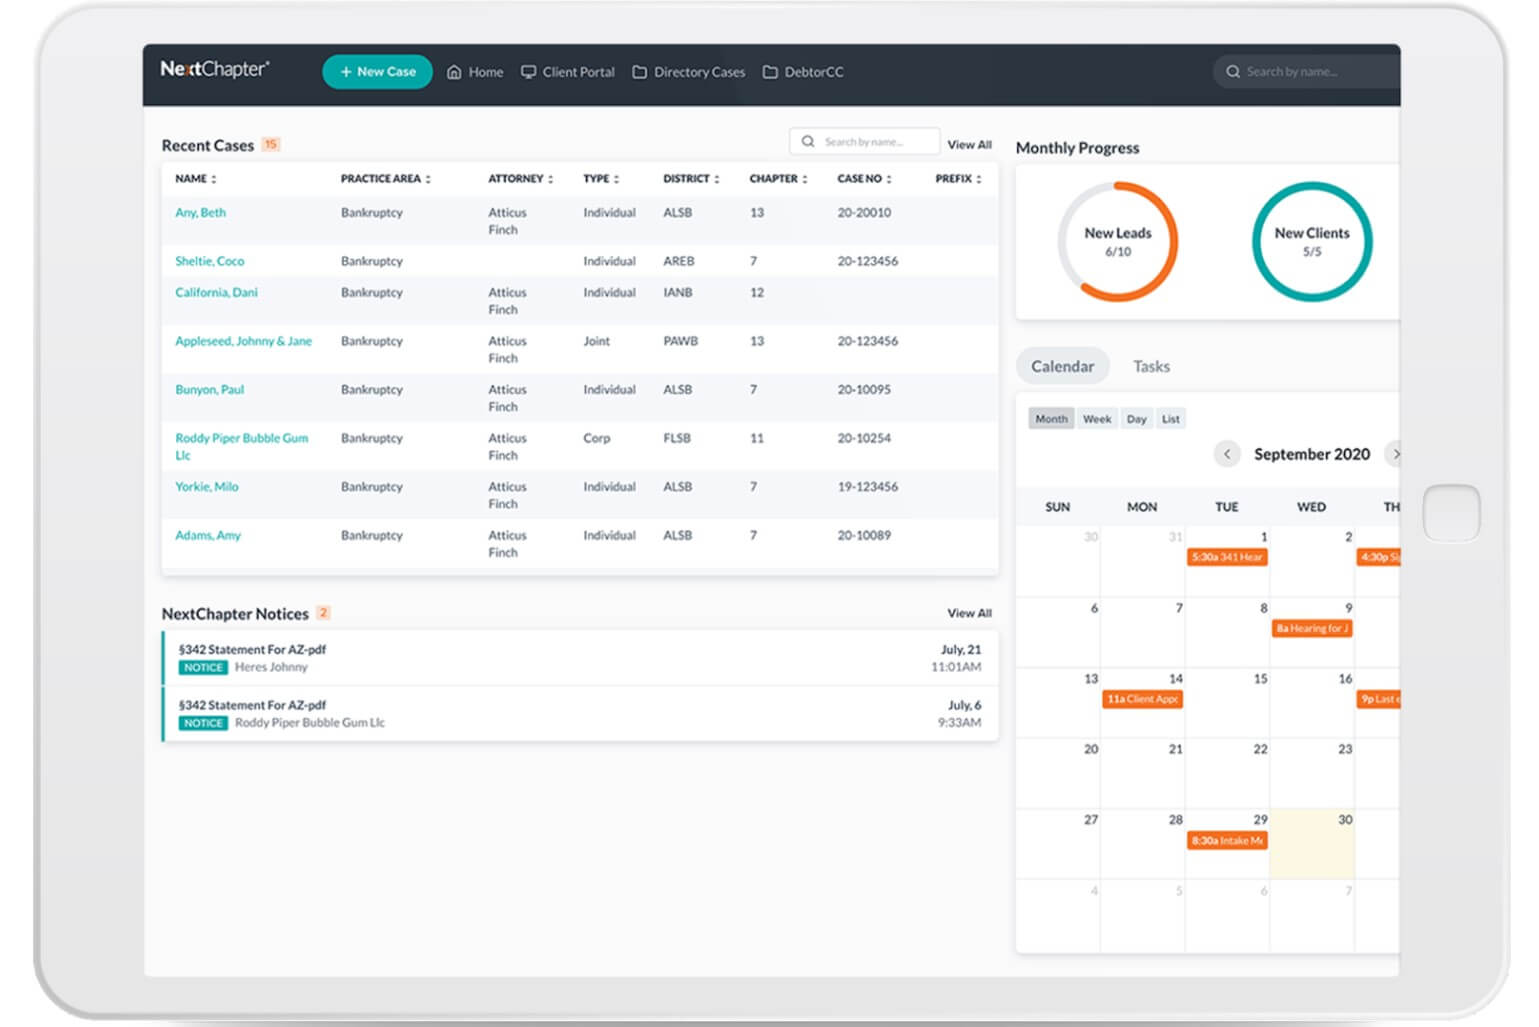This screenshot has width=1539, height=1027.
Task: Go to previous month in calendar
Action: click(x=1227, y=454)
